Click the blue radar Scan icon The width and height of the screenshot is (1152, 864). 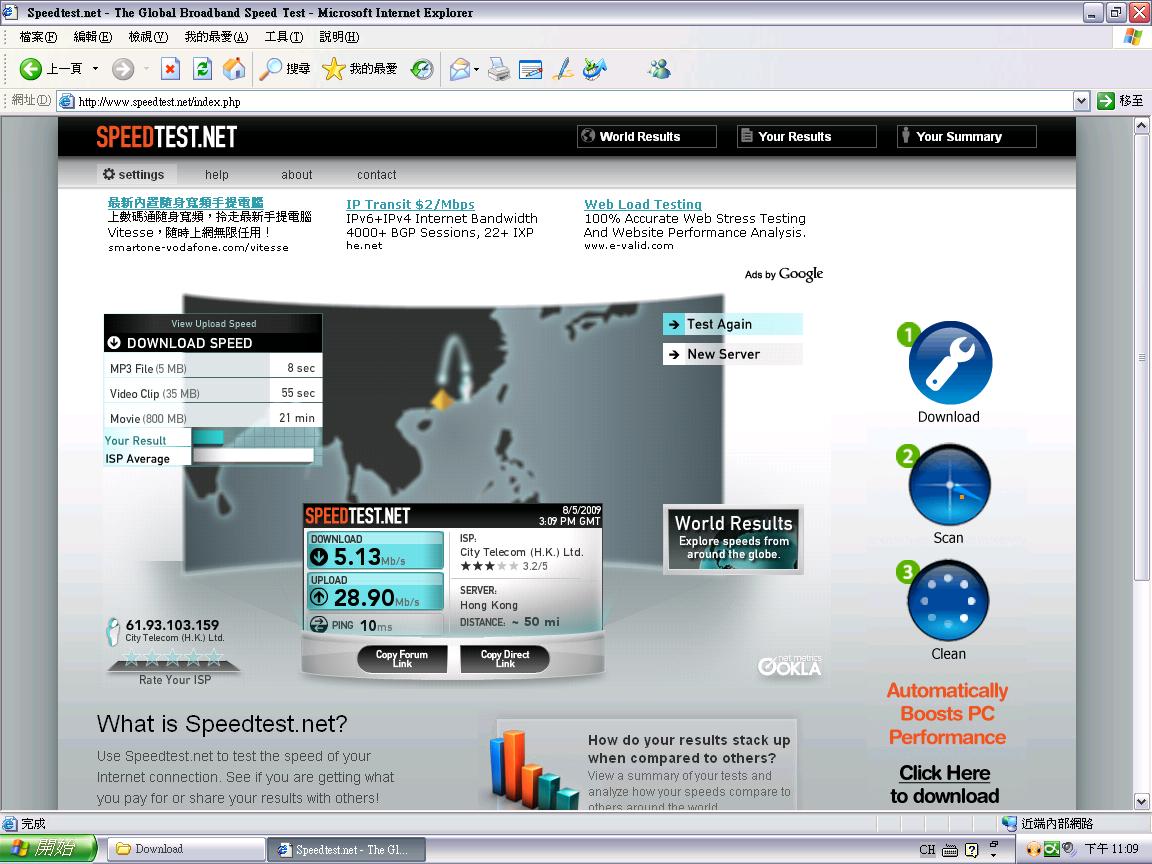point(949,484)
